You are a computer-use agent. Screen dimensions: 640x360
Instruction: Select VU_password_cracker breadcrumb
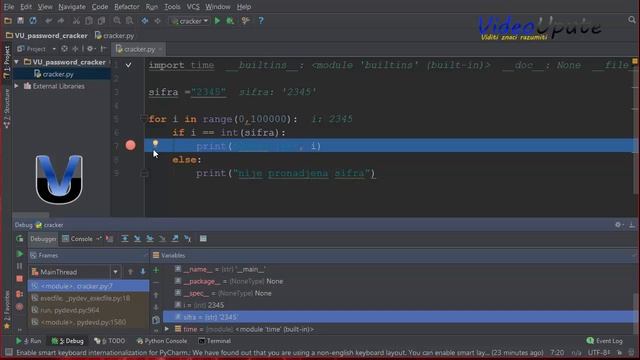click(x=47, y=36)
